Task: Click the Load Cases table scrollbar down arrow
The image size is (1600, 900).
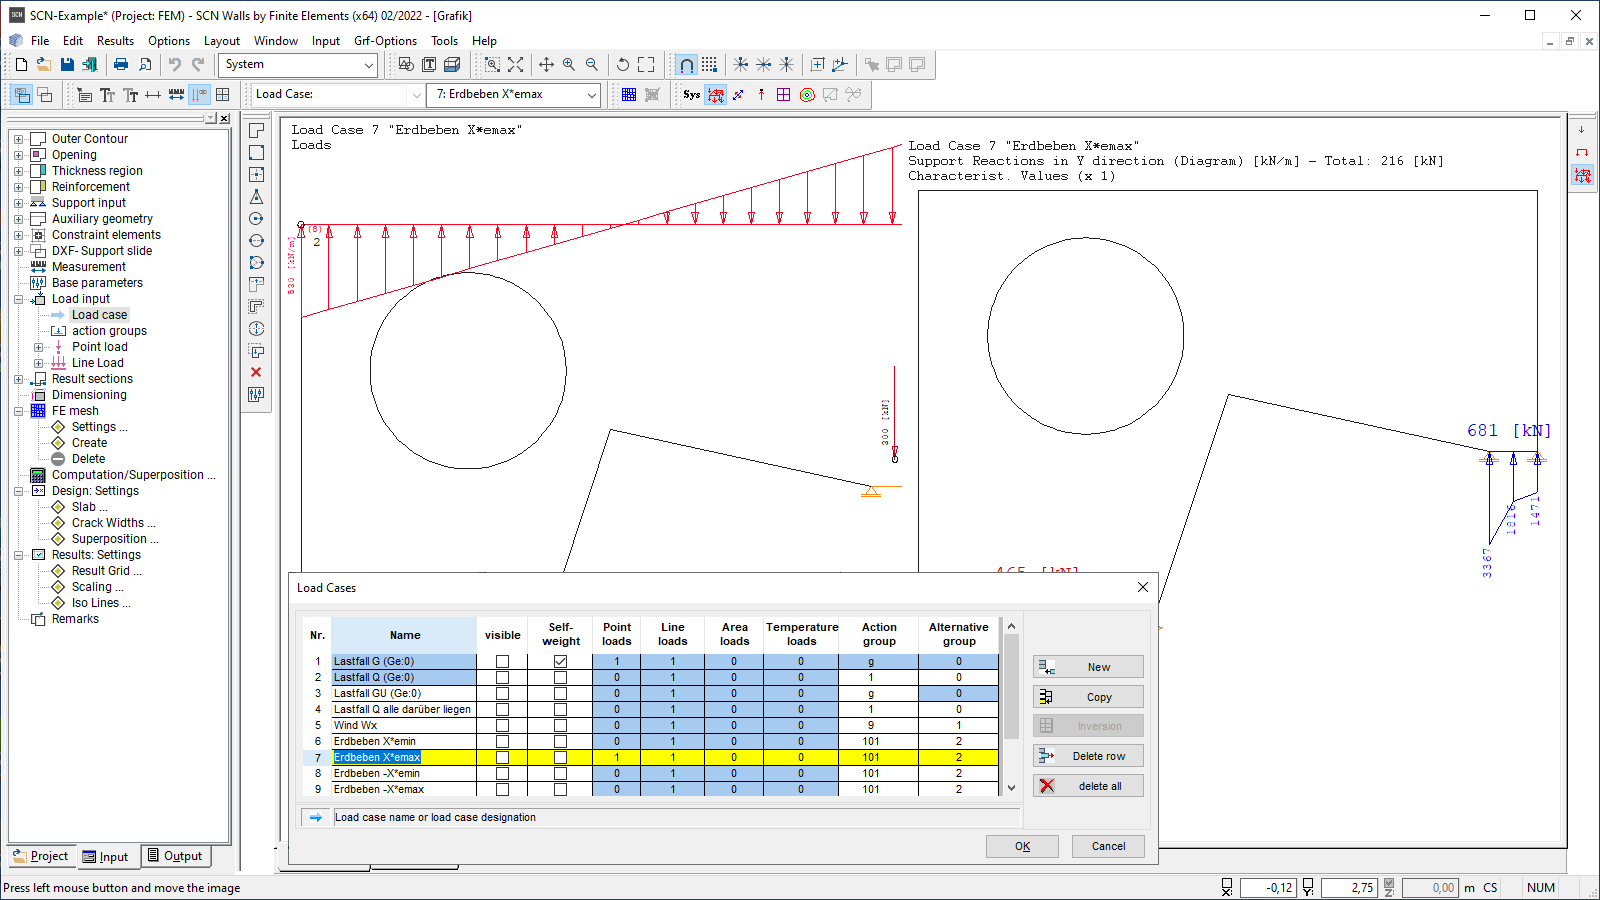Action: pyautogui.click(x=1011, y=788)
